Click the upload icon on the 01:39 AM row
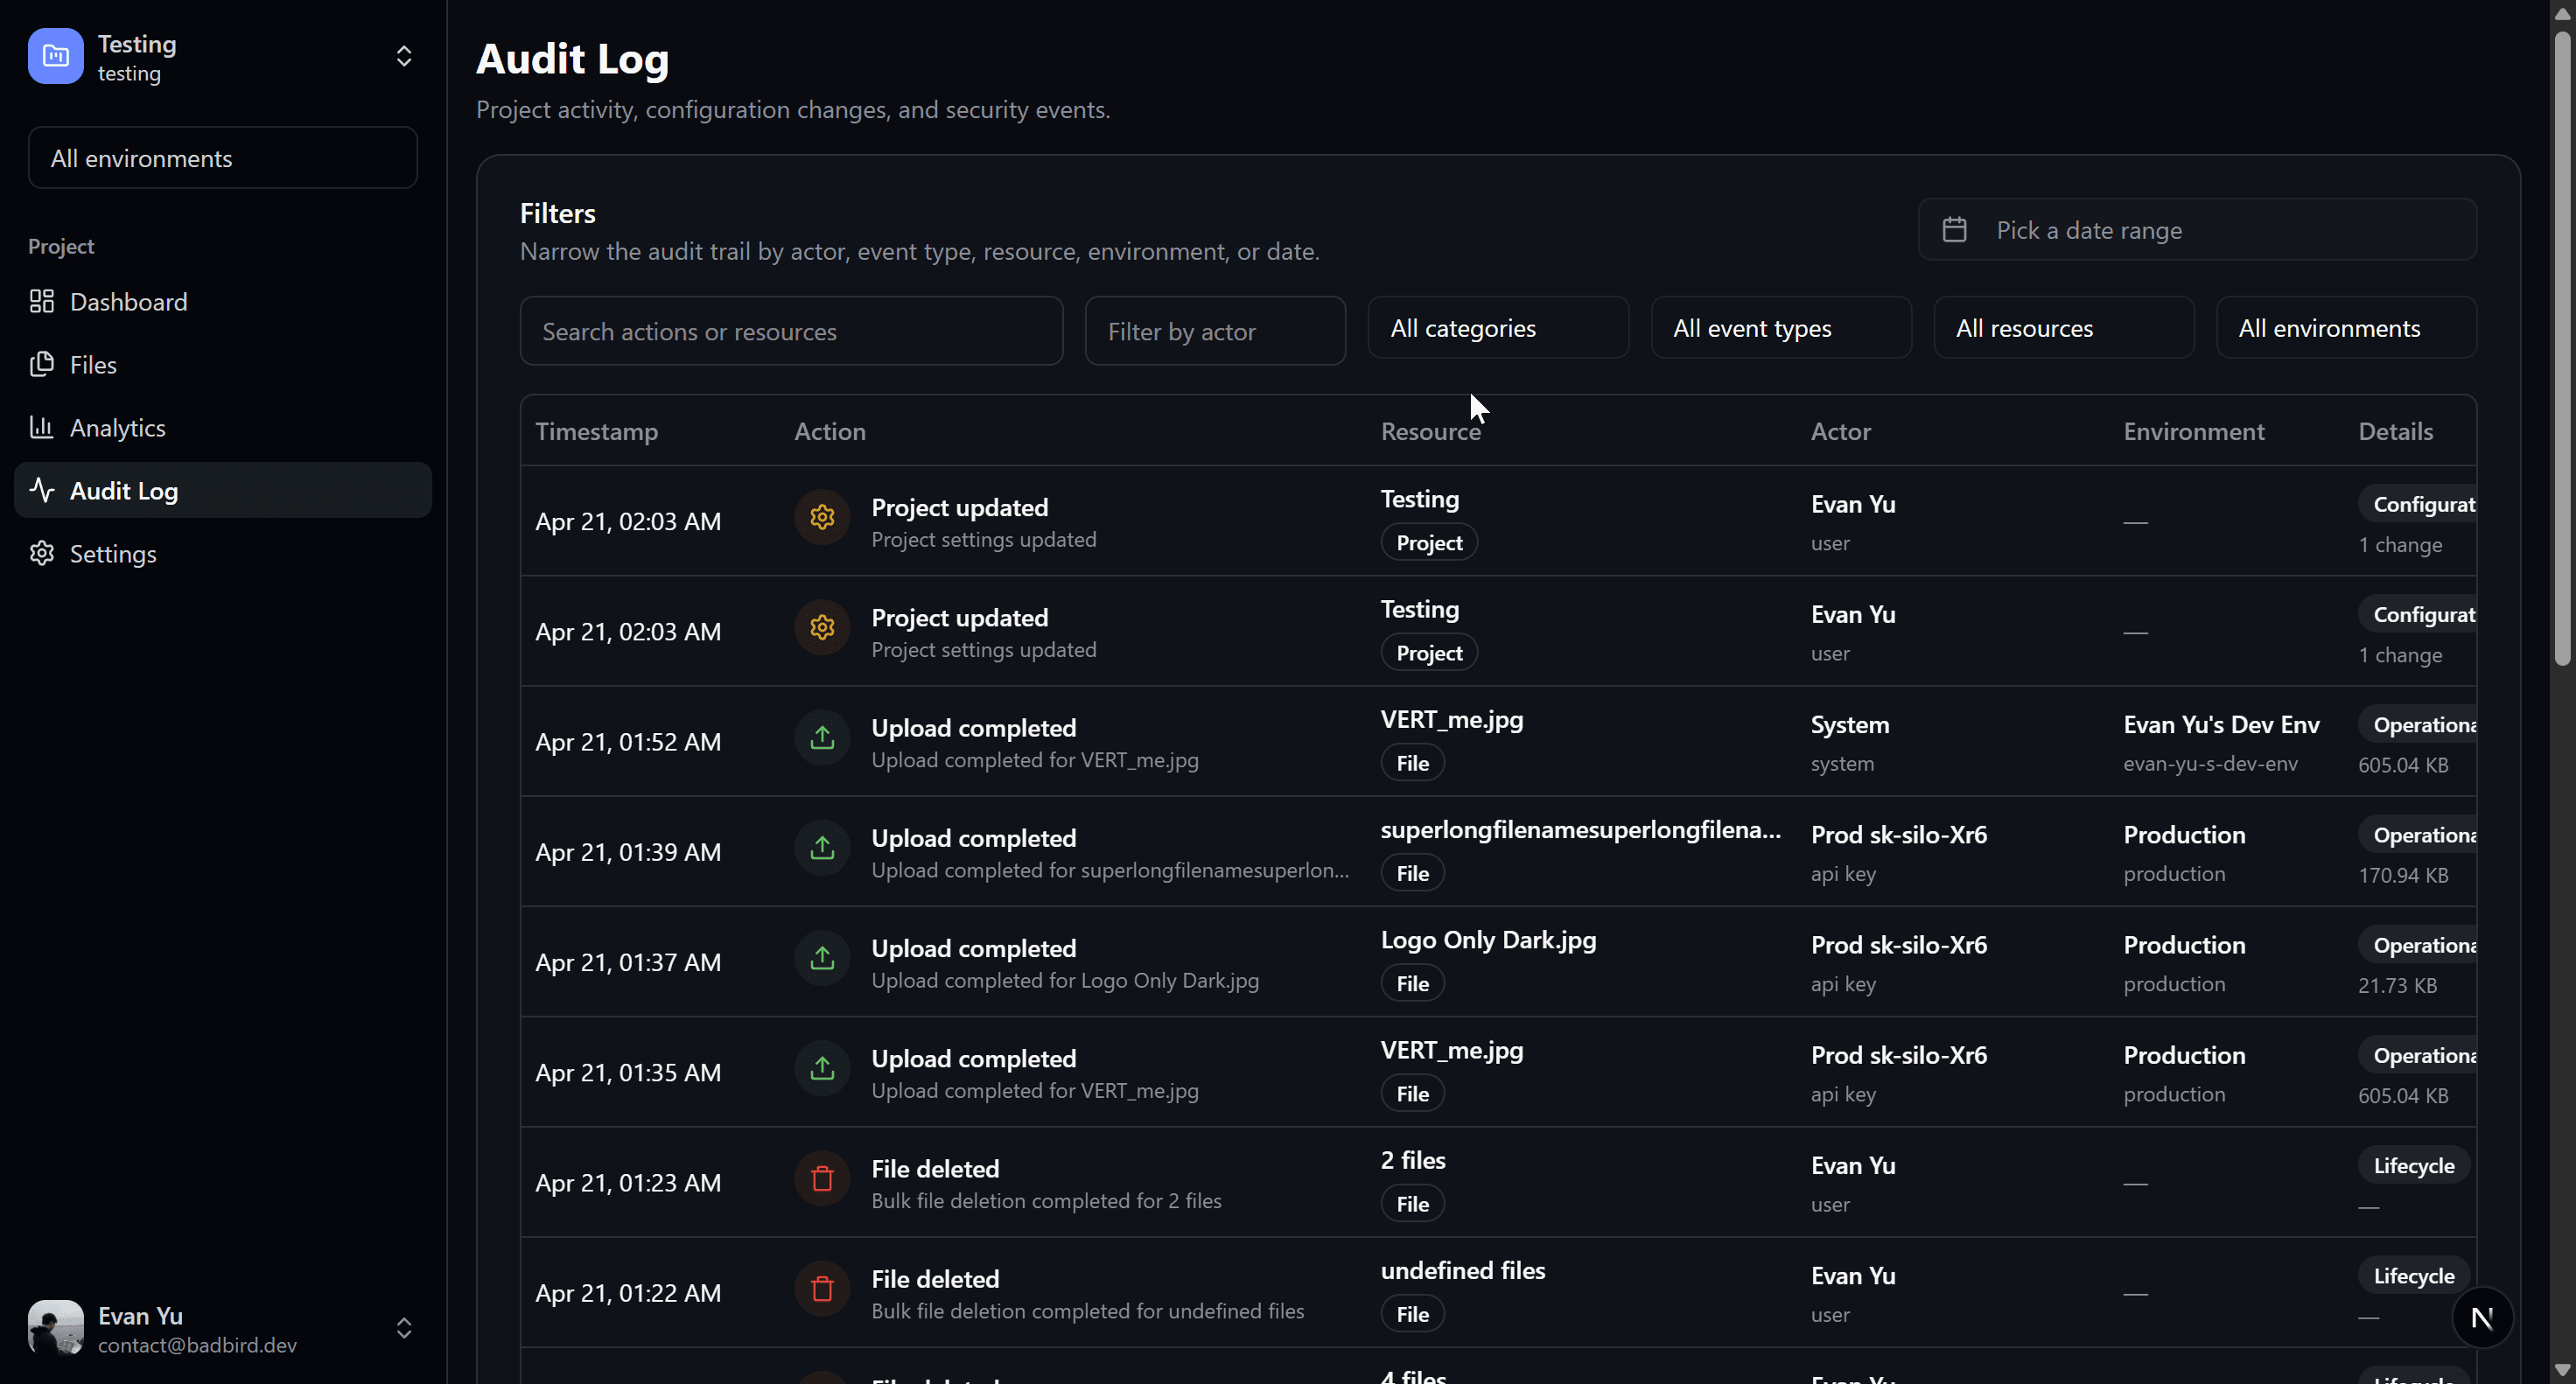The image size is (2576, 1384). click(822, 848)
